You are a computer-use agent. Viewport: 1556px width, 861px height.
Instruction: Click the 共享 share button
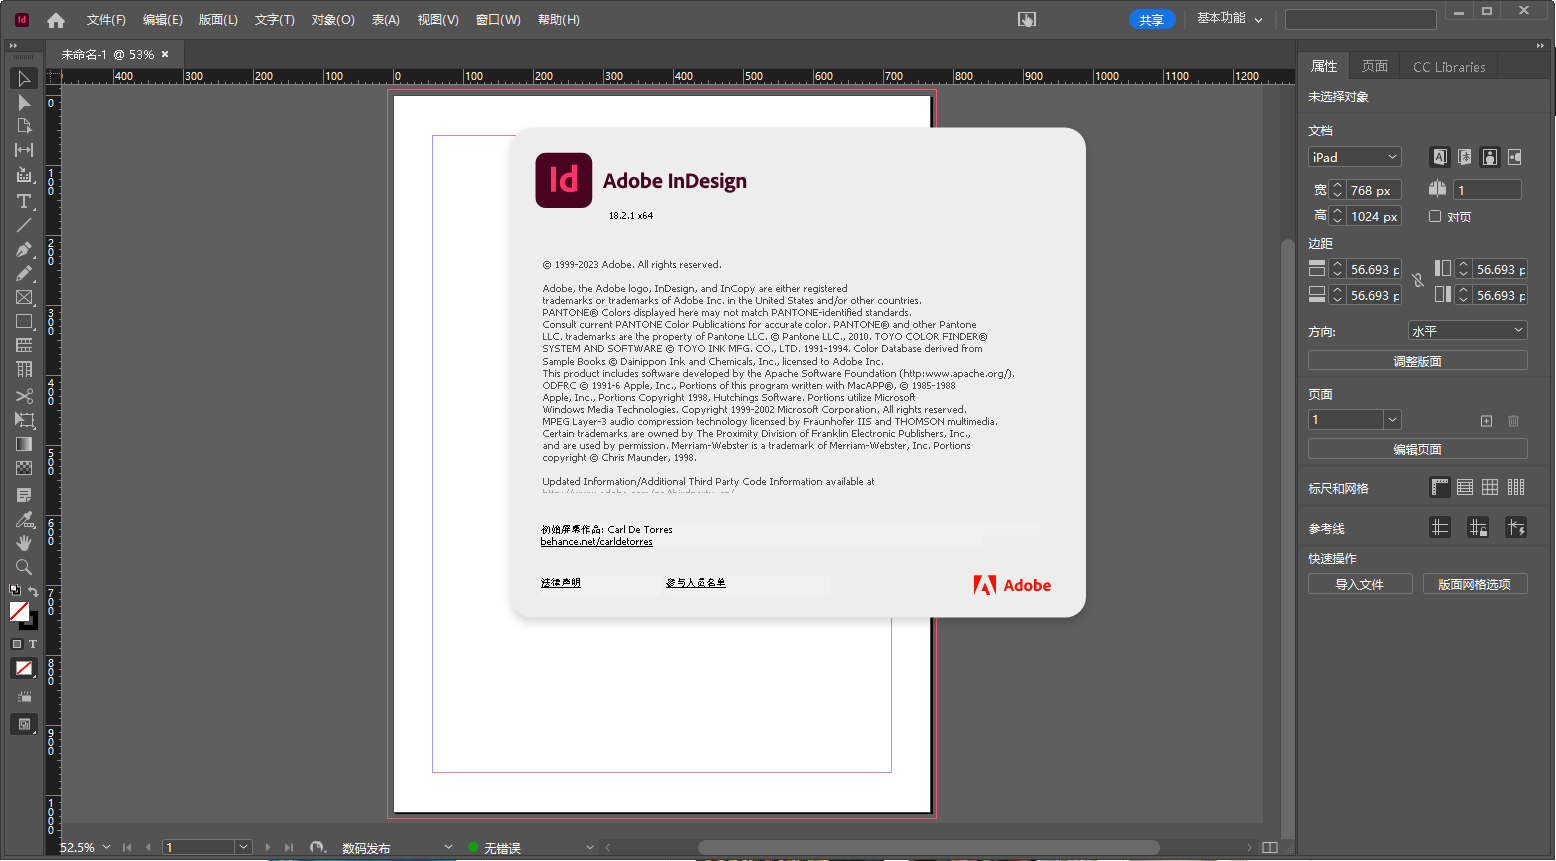coord(1151,20)
